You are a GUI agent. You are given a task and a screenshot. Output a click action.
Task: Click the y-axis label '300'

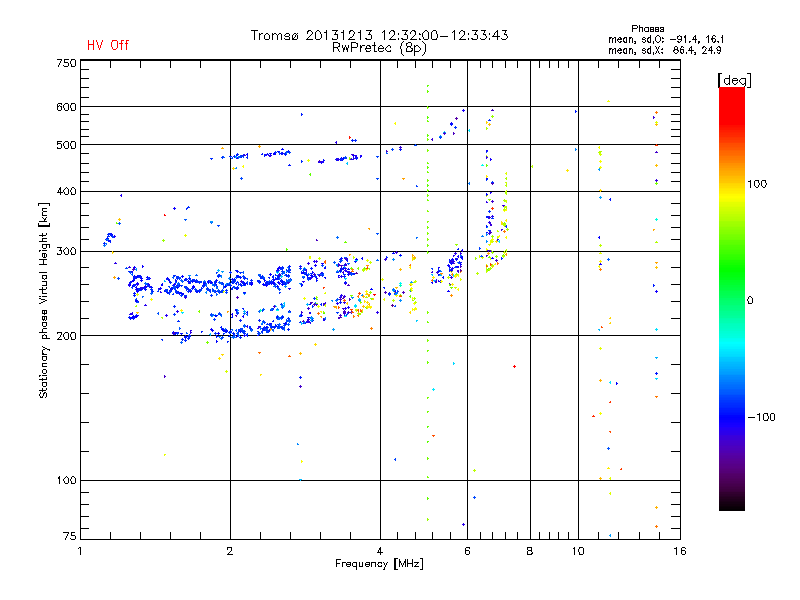tap(66, 251)
